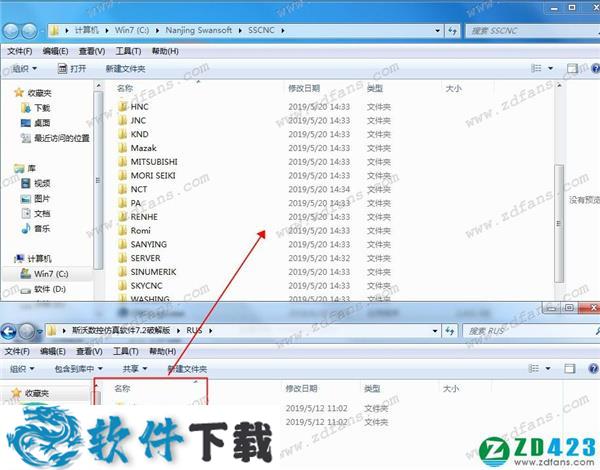Select 软件 (D:) drive in sidebar

pyautogui.click(x=43, y=289)
